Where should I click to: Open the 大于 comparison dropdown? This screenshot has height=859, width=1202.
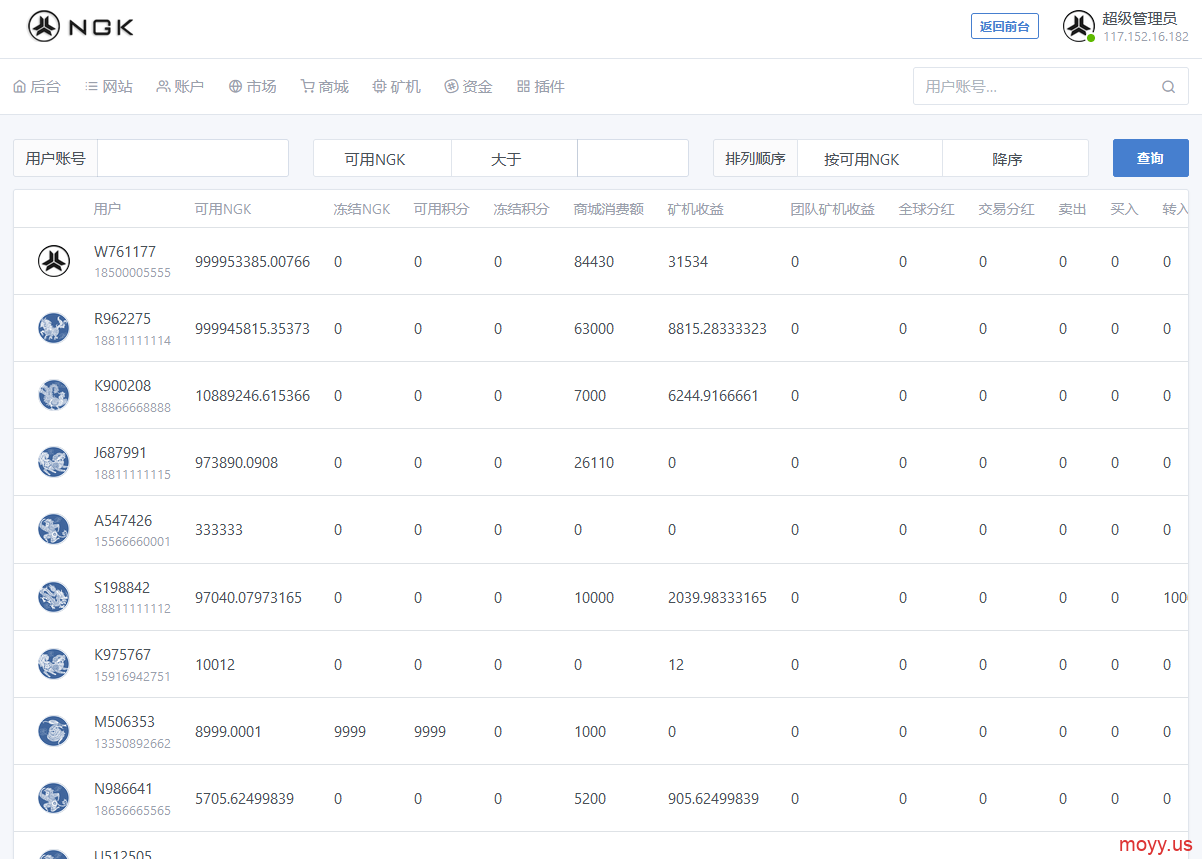pyautogui.click(x=514, y=158)
